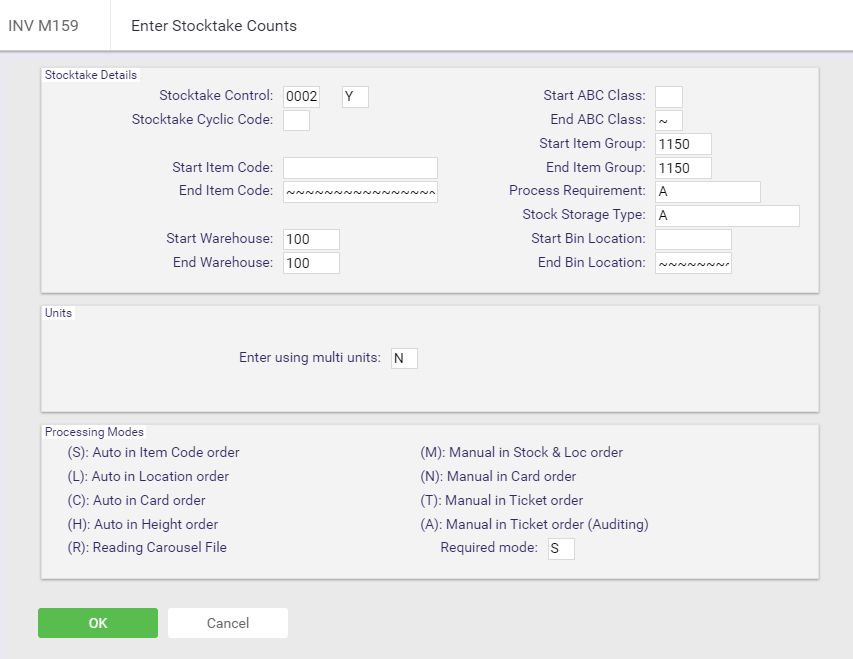Select the End Bin Location field

pyautogui.click(x=693, y=263)
